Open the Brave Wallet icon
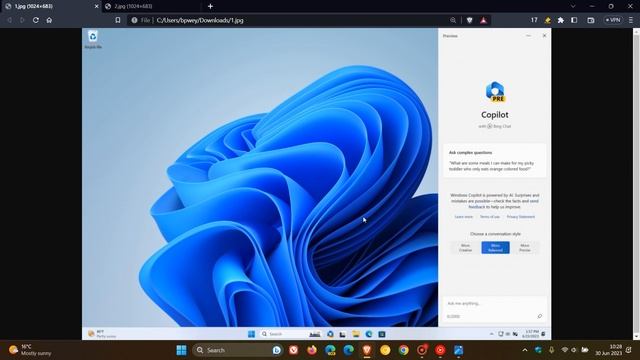Screen dimensions: 640x360 (591, 20)
